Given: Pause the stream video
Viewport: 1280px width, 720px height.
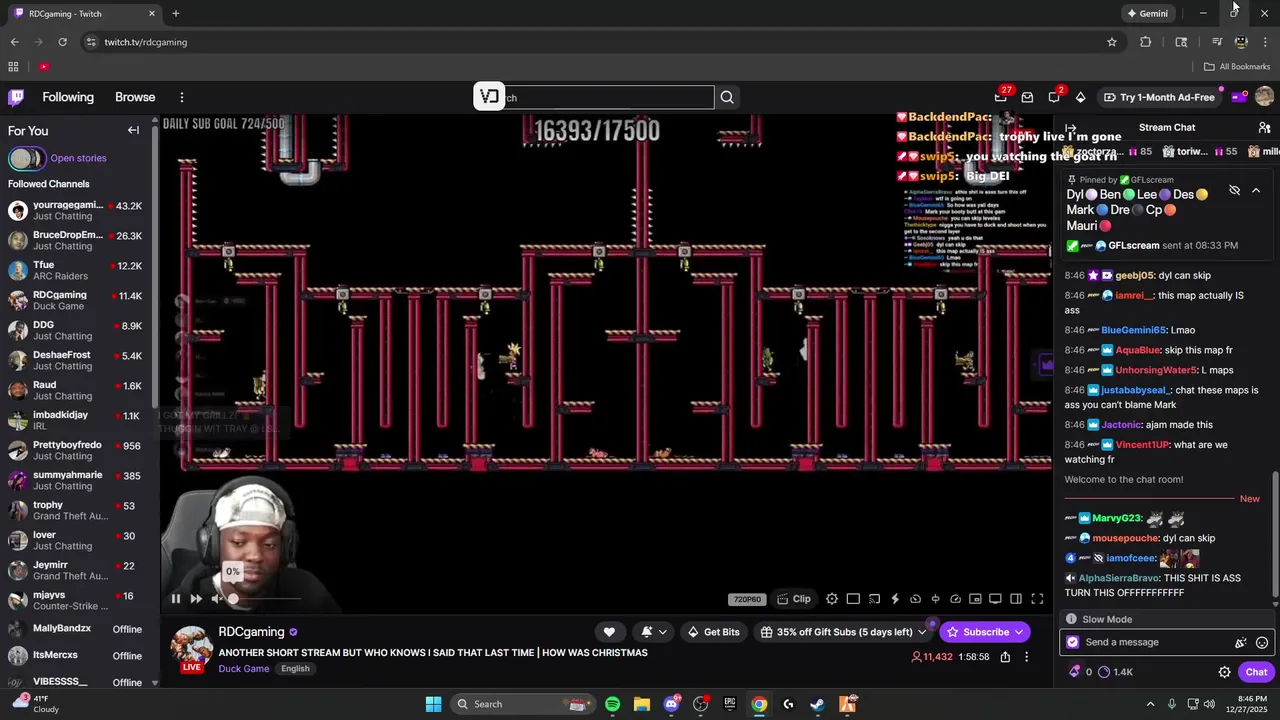Looking at the screenshot, I should [x=175, y=599].
